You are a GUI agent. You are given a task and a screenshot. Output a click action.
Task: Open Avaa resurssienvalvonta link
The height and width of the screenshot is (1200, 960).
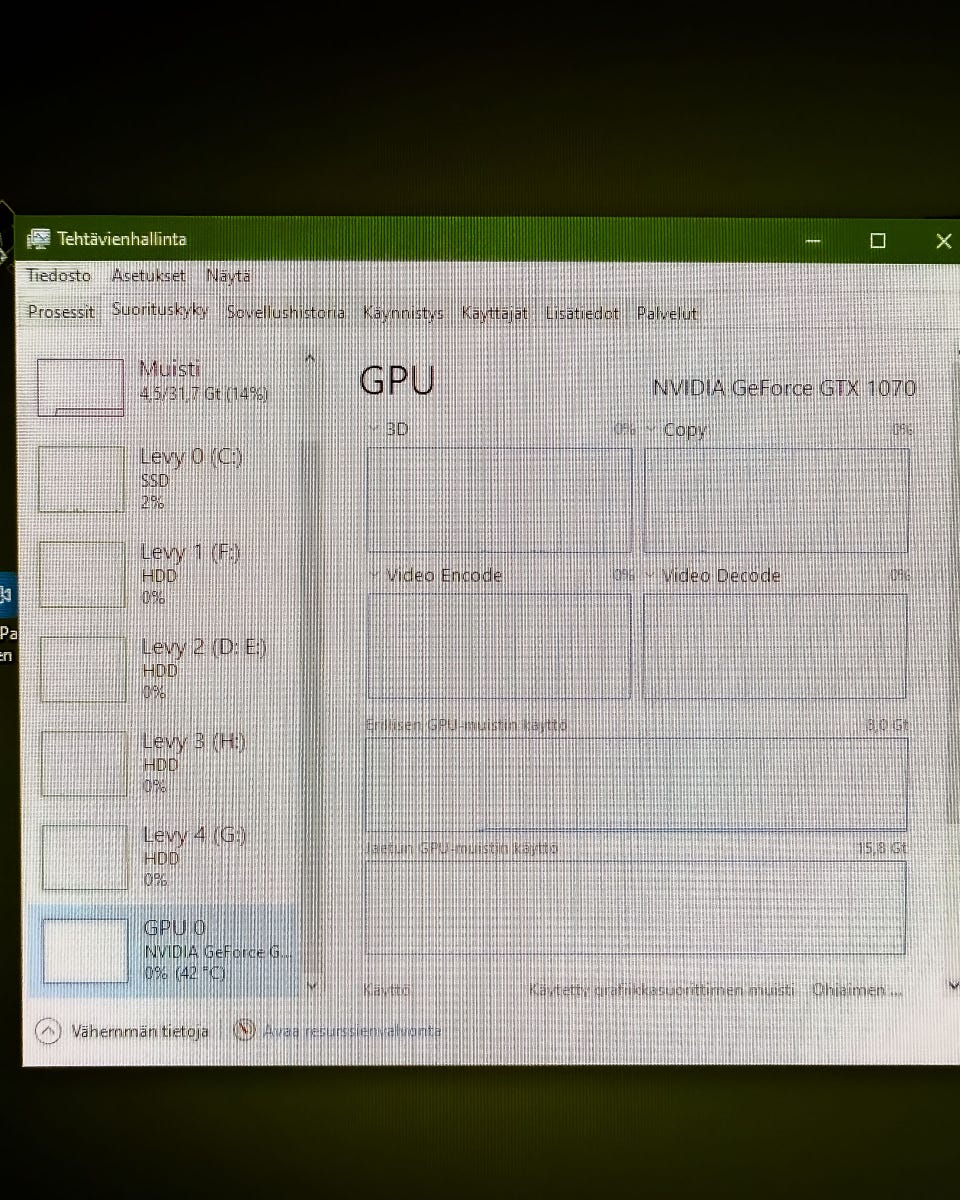coord(351,1031)
